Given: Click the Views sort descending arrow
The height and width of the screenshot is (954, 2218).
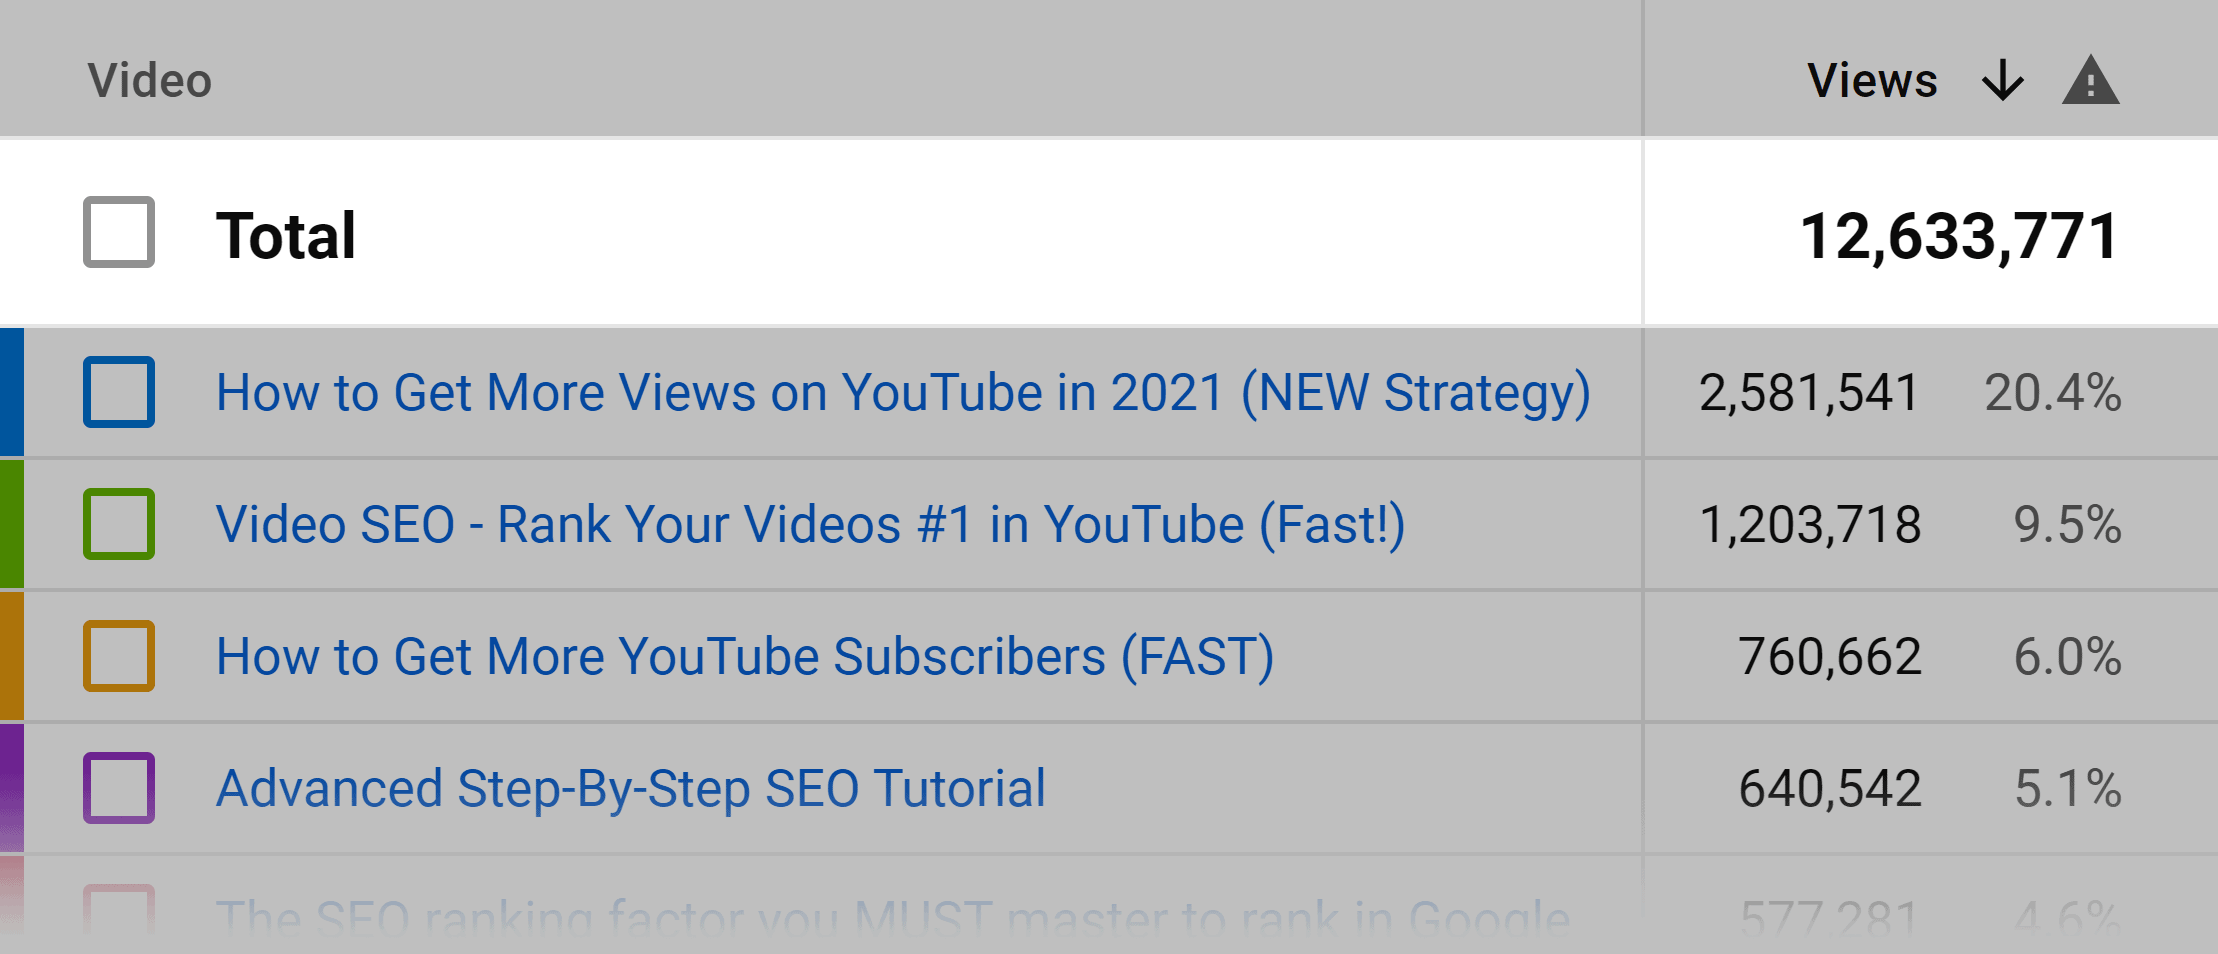Looking at the screenshot, I should (2002, 80).
